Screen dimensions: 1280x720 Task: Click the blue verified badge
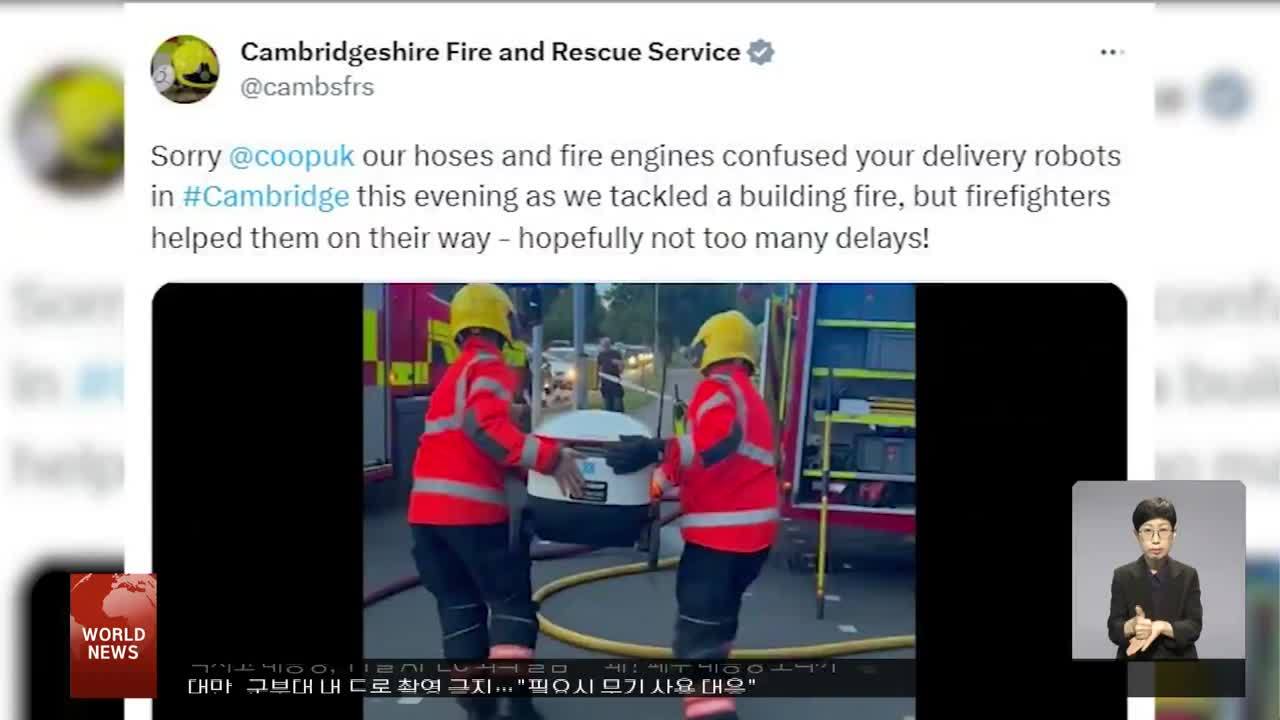pos(761,52)
